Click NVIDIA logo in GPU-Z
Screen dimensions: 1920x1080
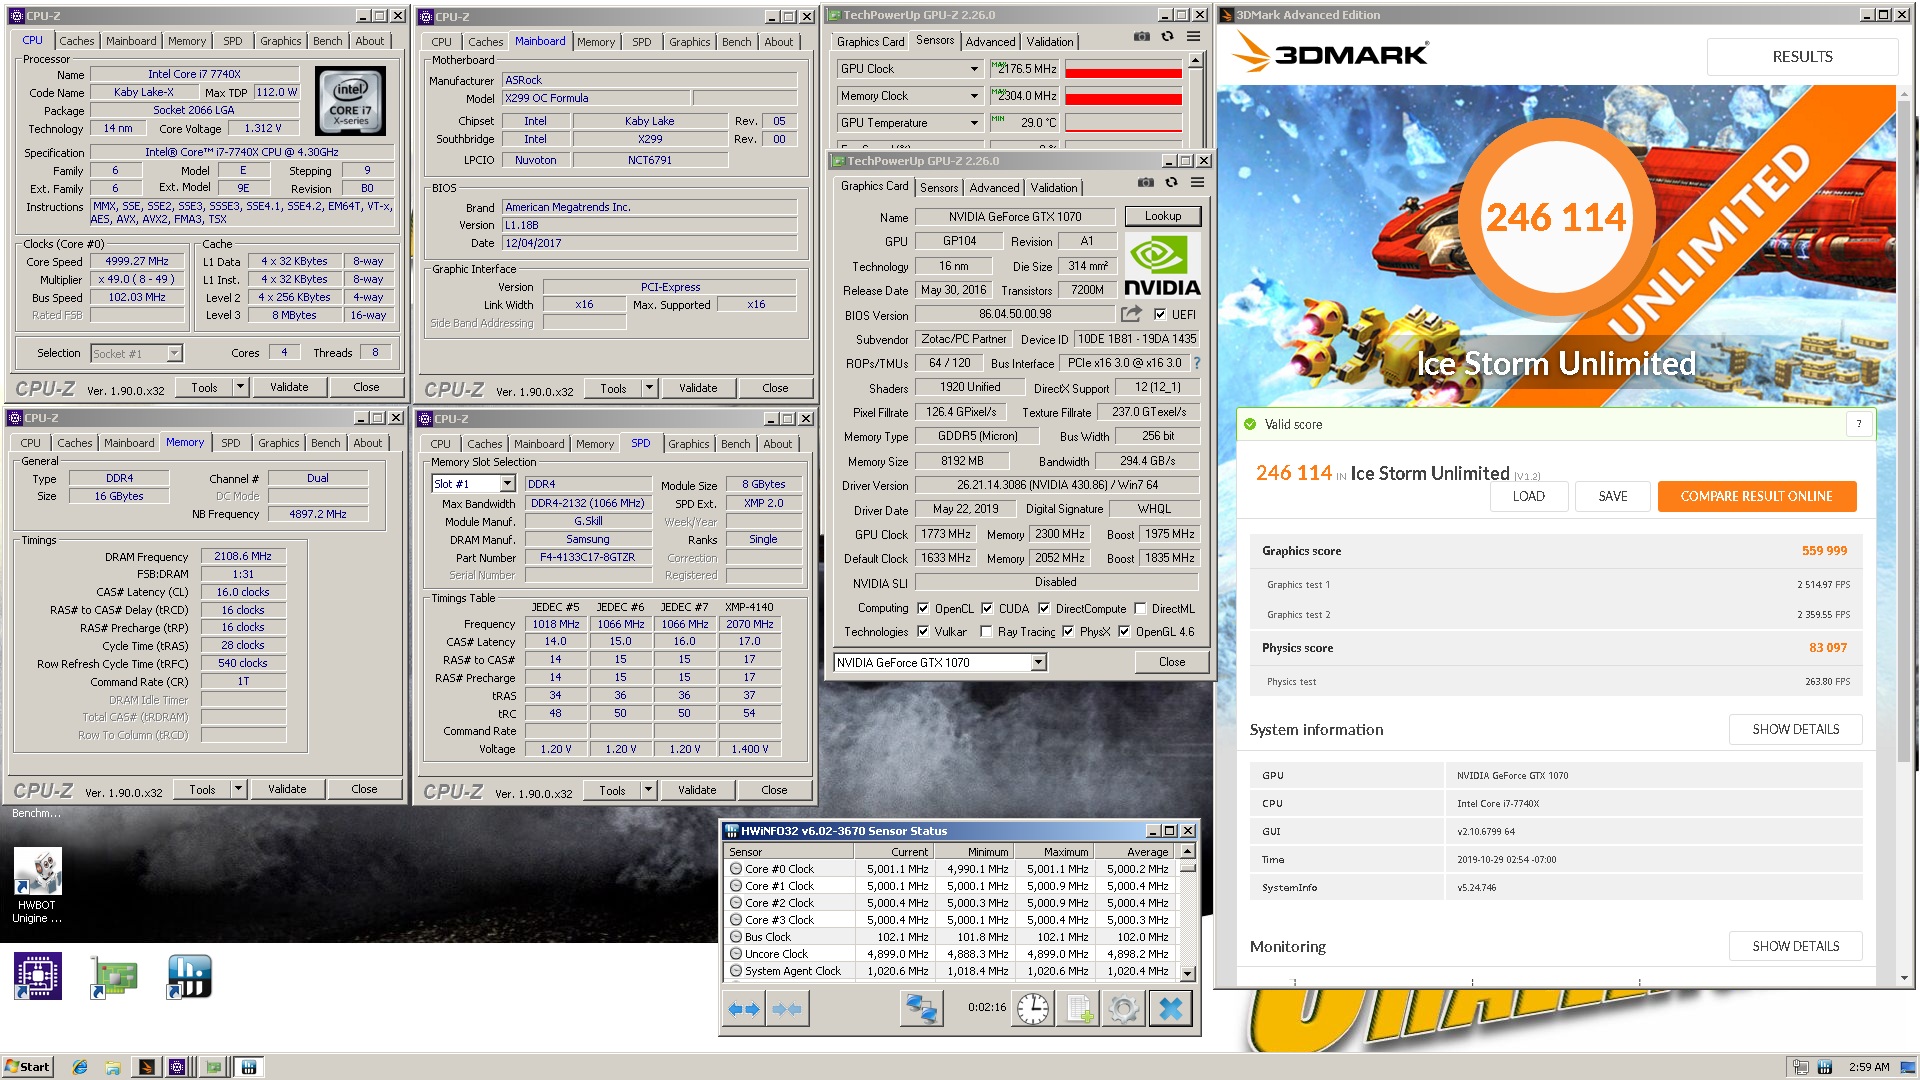point(1162,266)
